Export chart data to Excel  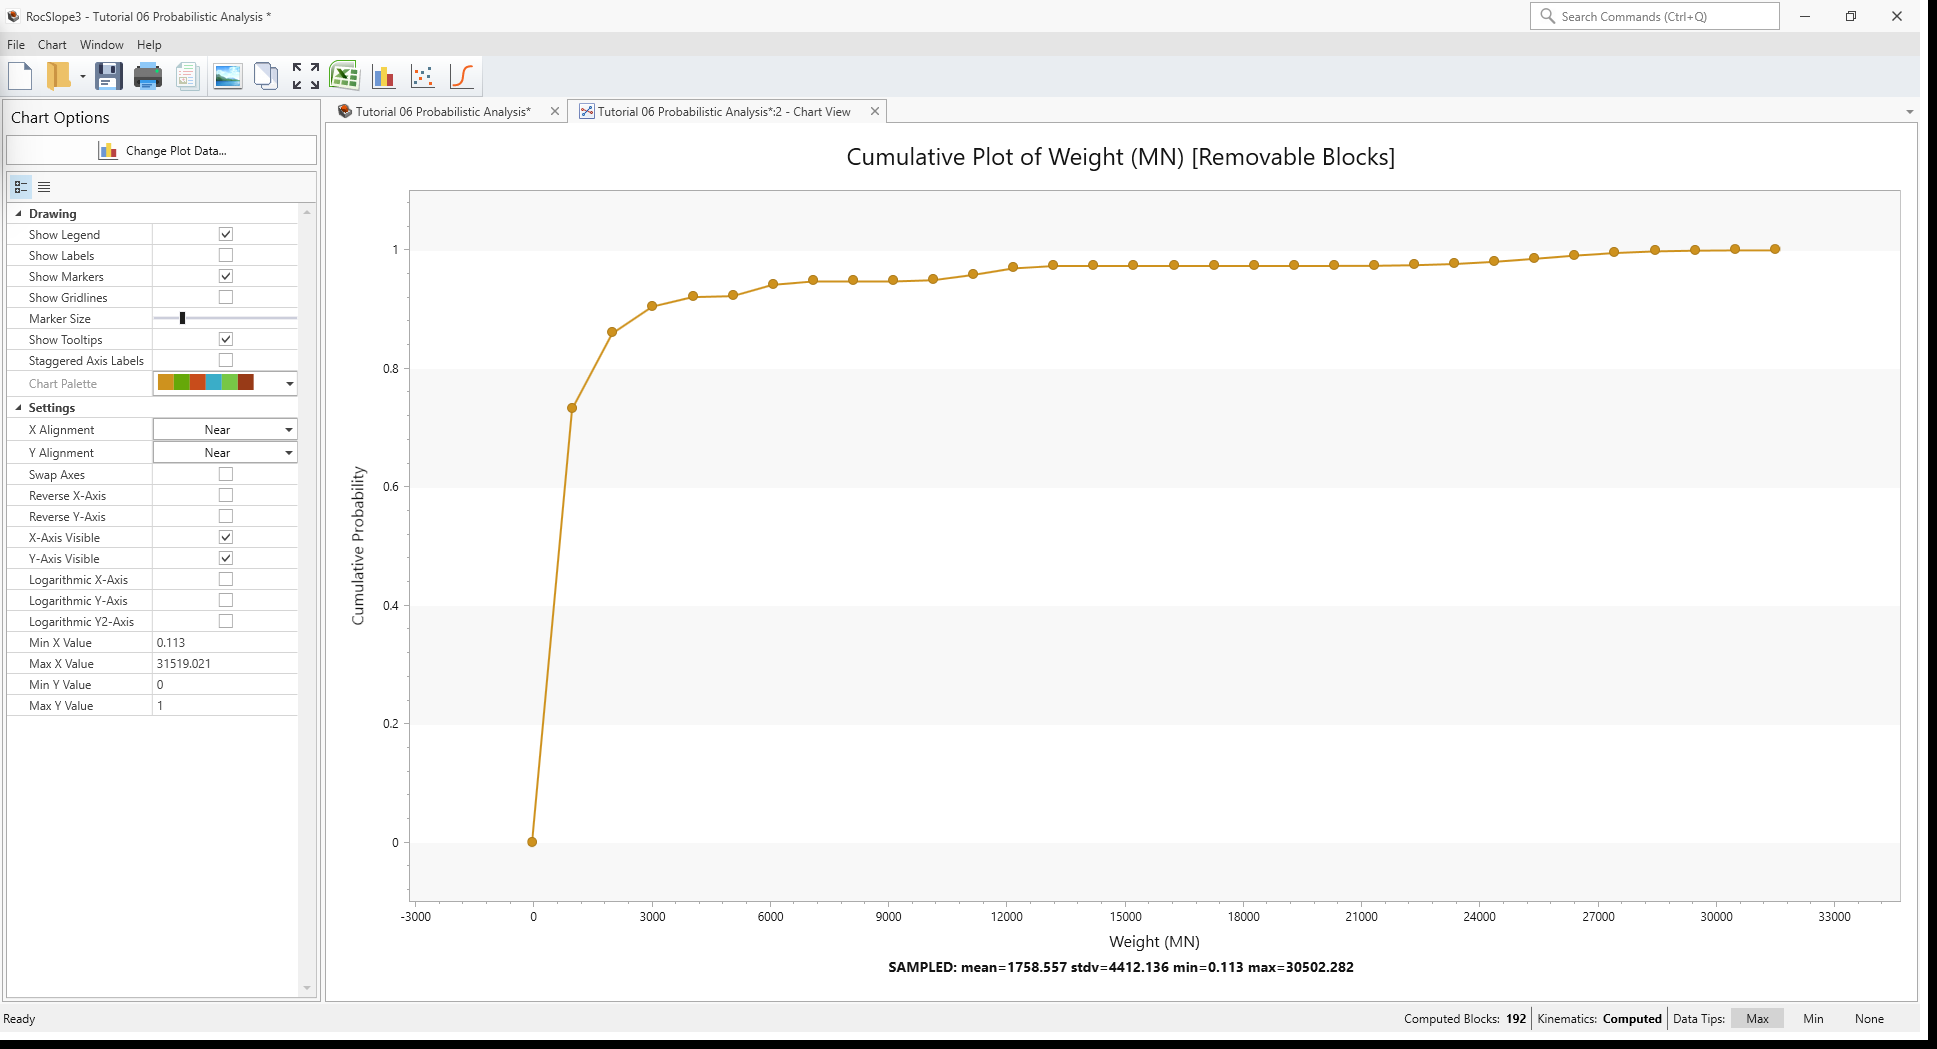[x=344, y=76]
